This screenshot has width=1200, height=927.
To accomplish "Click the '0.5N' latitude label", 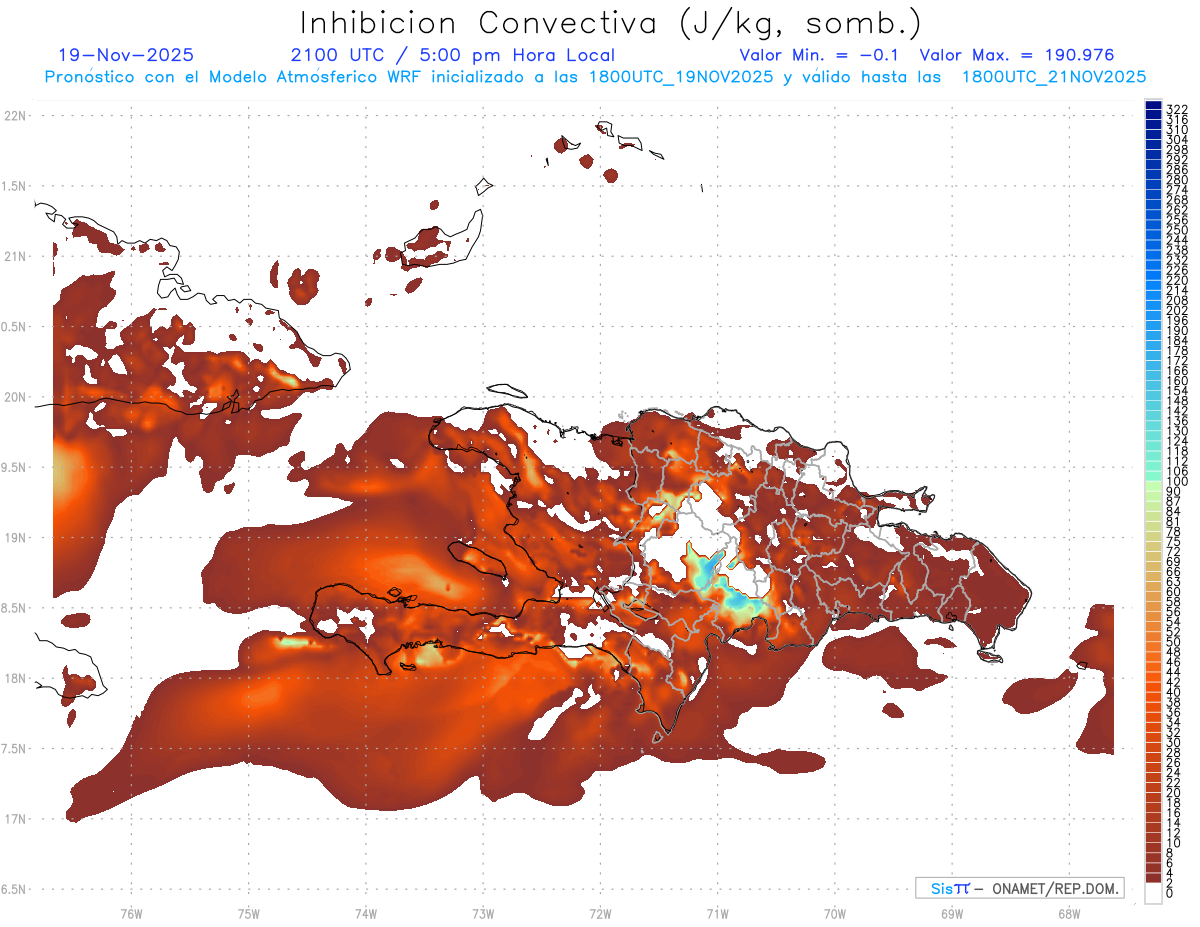I will (14, 327).
